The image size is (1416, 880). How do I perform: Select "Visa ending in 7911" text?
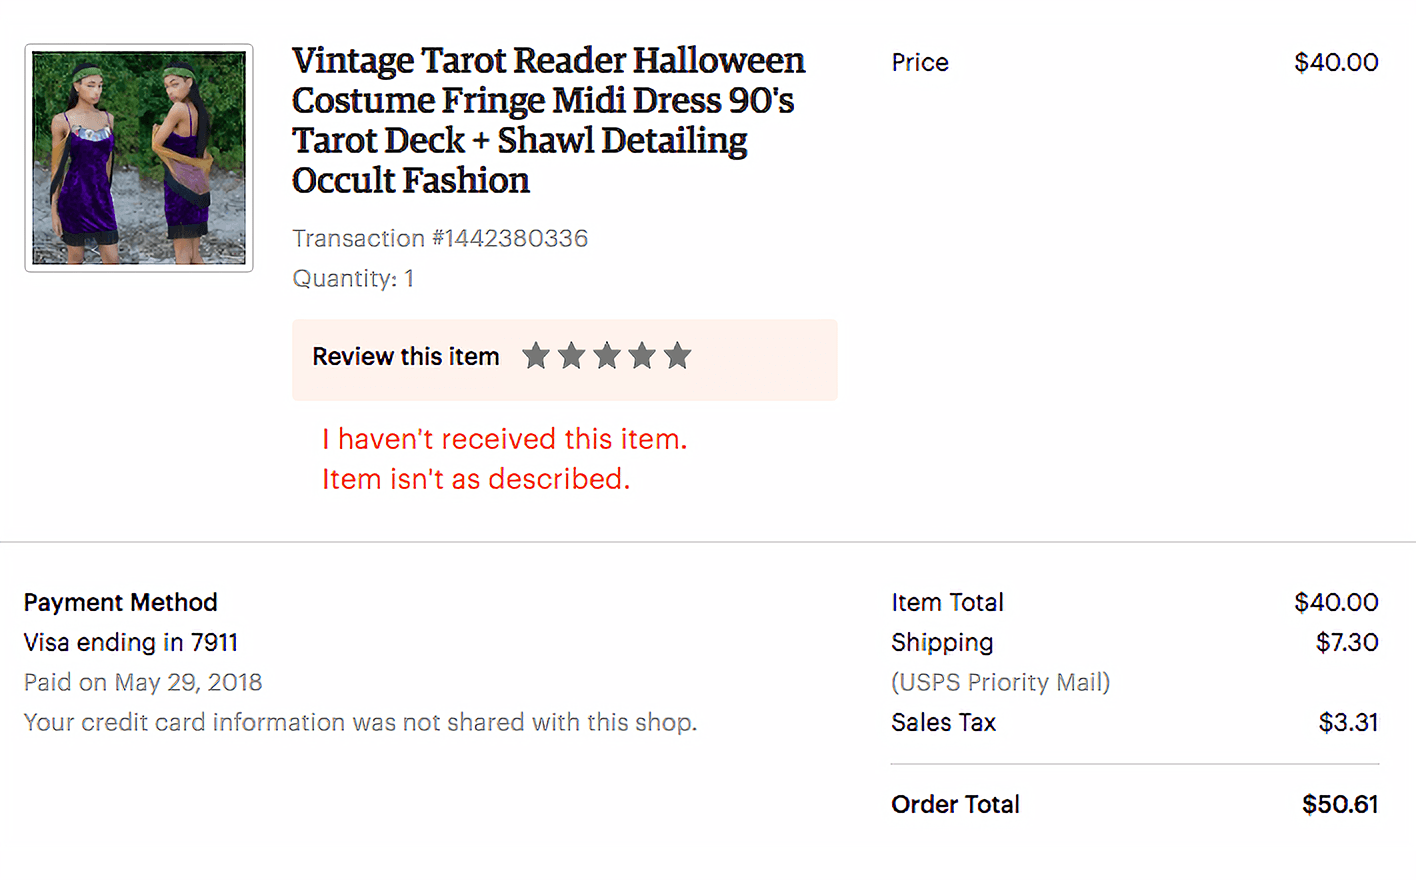131,642
